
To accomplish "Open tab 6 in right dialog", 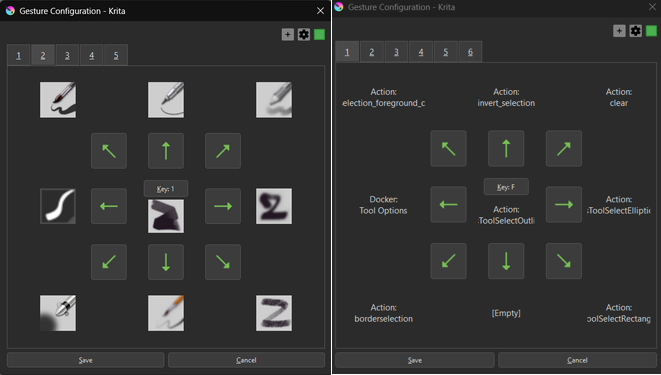I will [470, 52].
